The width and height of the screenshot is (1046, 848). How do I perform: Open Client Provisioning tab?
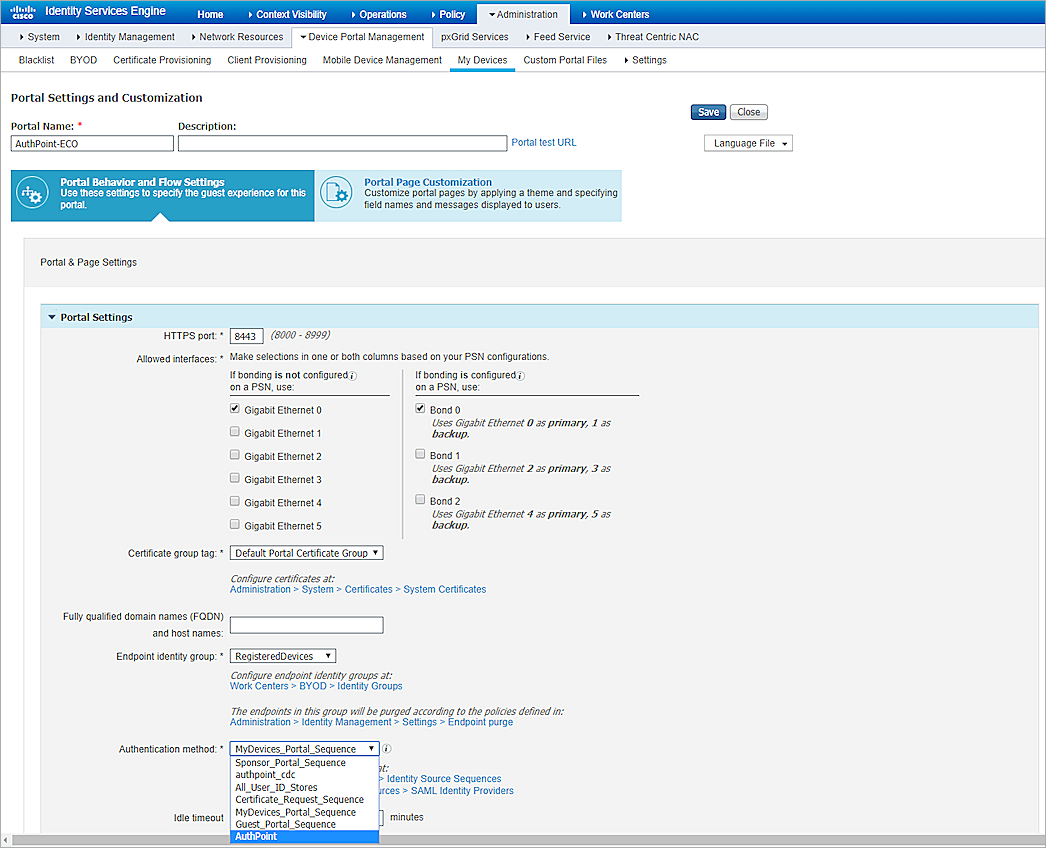click(267, 60)
